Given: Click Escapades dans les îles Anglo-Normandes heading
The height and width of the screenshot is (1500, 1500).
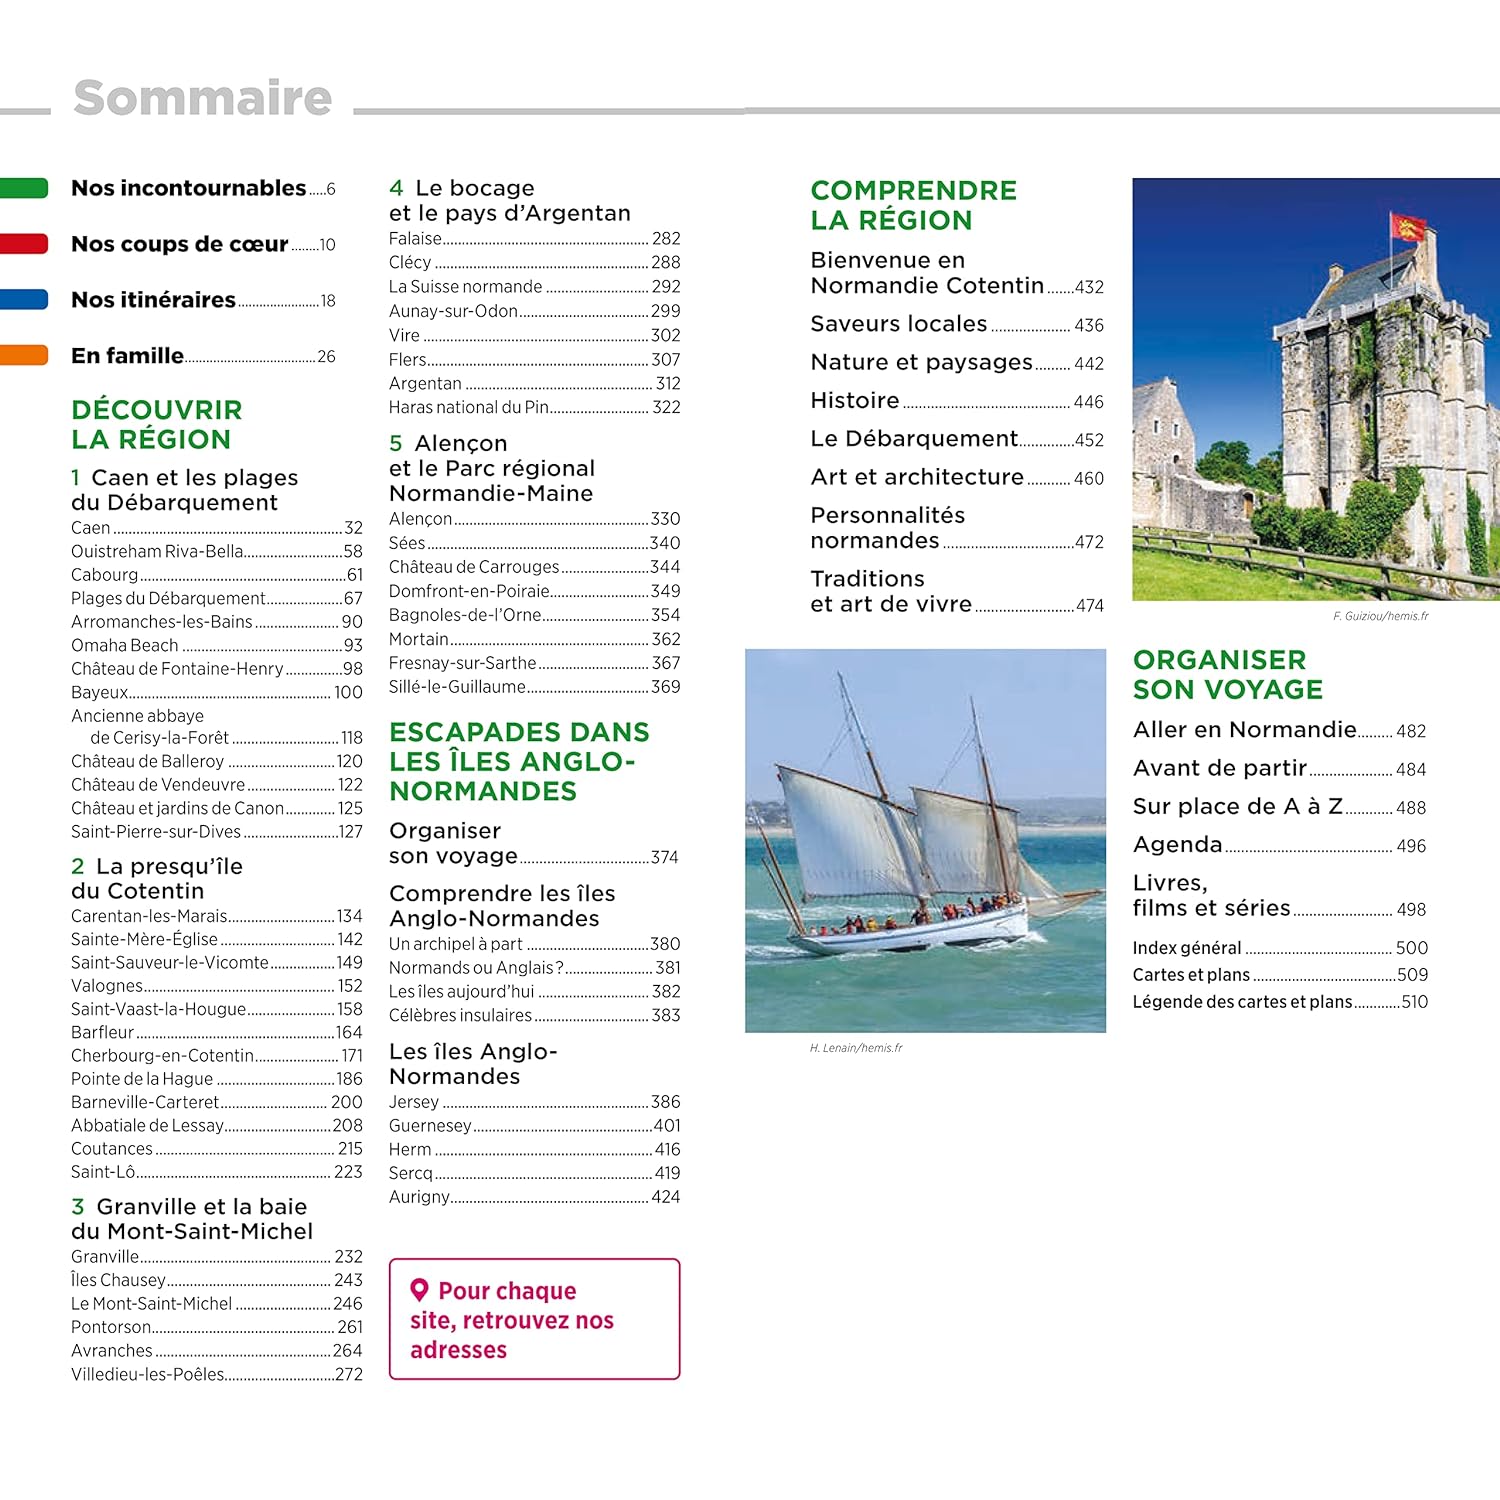Looking at the screenshot, I should 519,761.
